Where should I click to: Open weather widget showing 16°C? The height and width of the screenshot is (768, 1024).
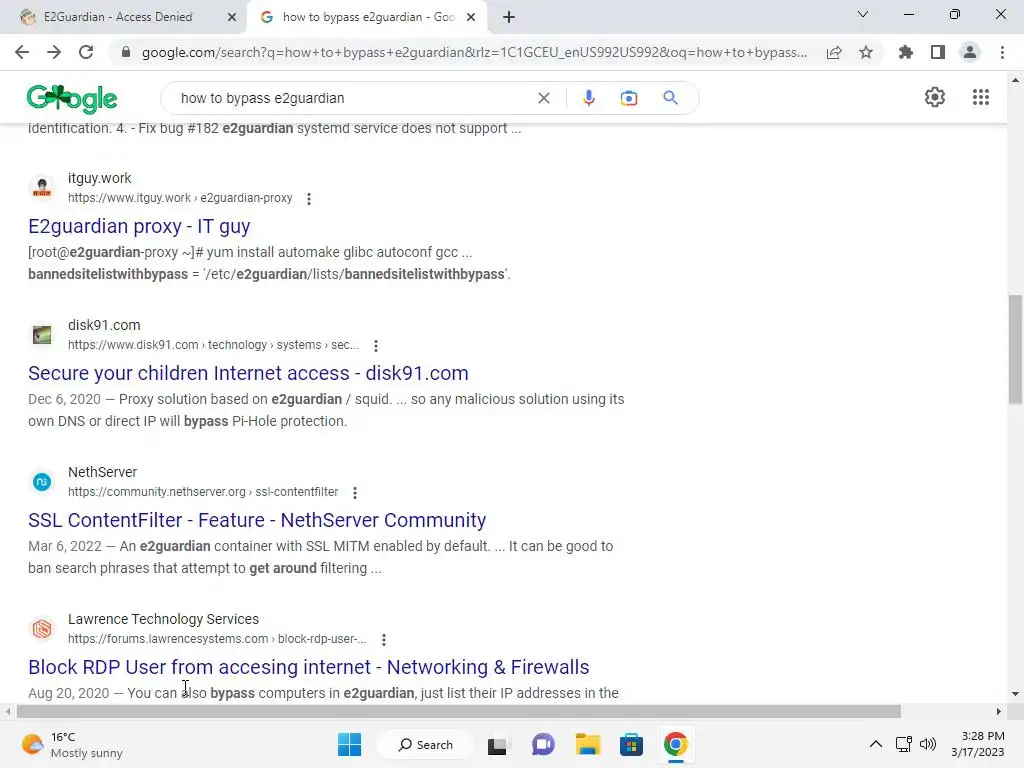tap(72, 744)
